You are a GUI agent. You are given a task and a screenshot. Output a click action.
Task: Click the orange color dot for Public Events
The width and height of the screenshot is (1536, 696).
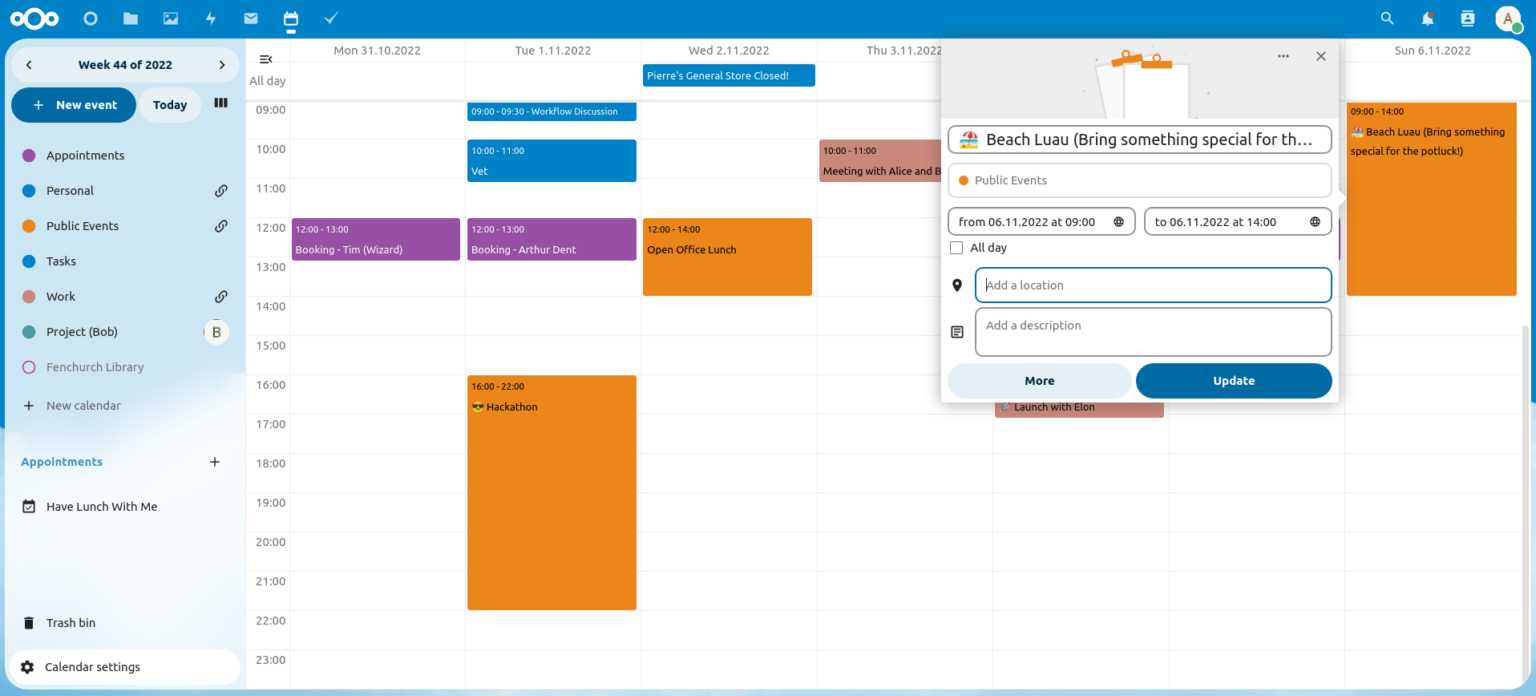pos(961,180)
